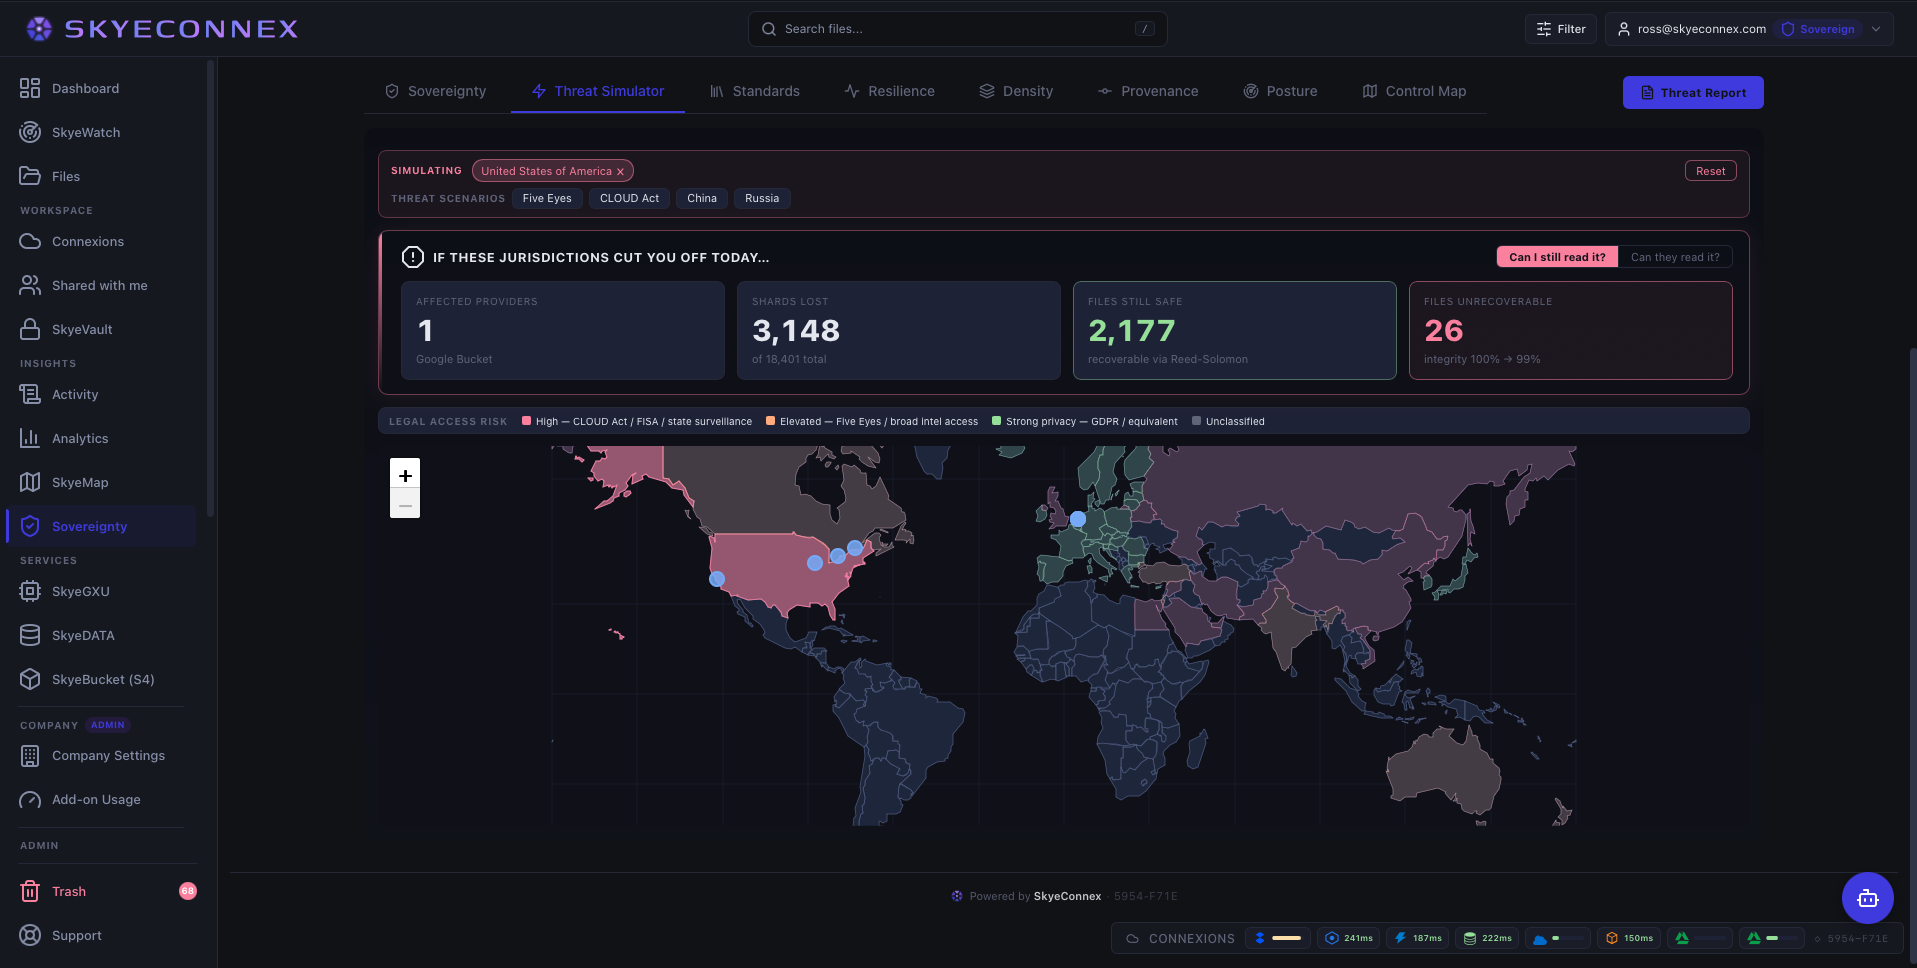
Task: Open Shared with me people icon
Action: [30, 285]
